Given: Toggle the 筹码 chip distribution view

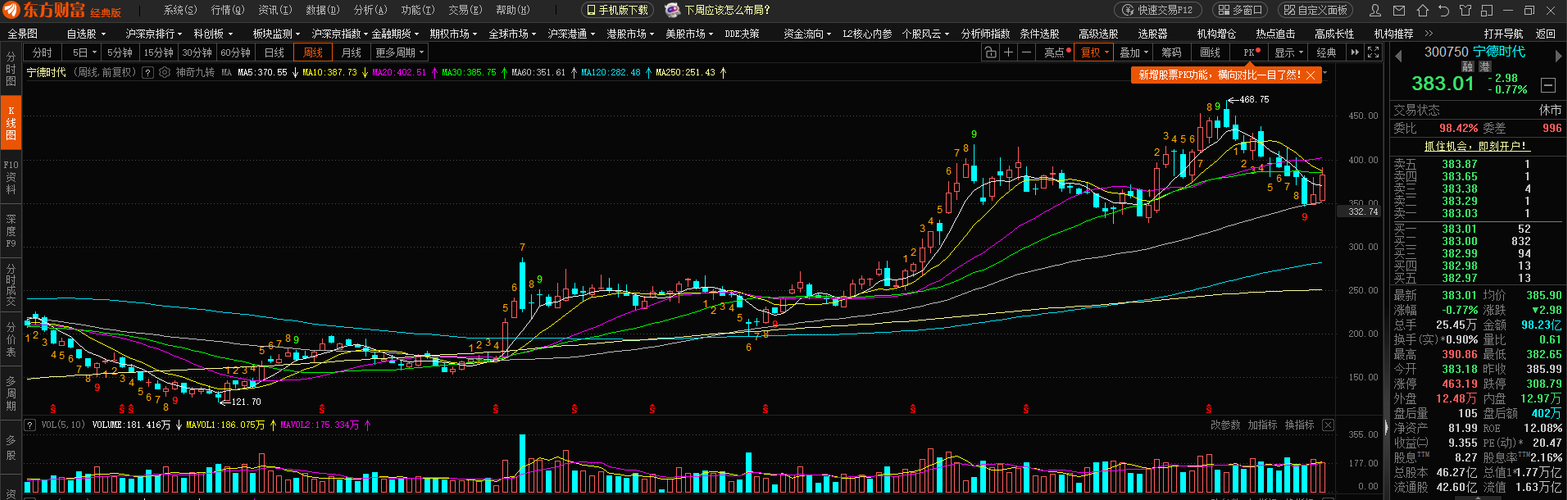Looking at the screenshot, I should click(x=1172, y=53).
